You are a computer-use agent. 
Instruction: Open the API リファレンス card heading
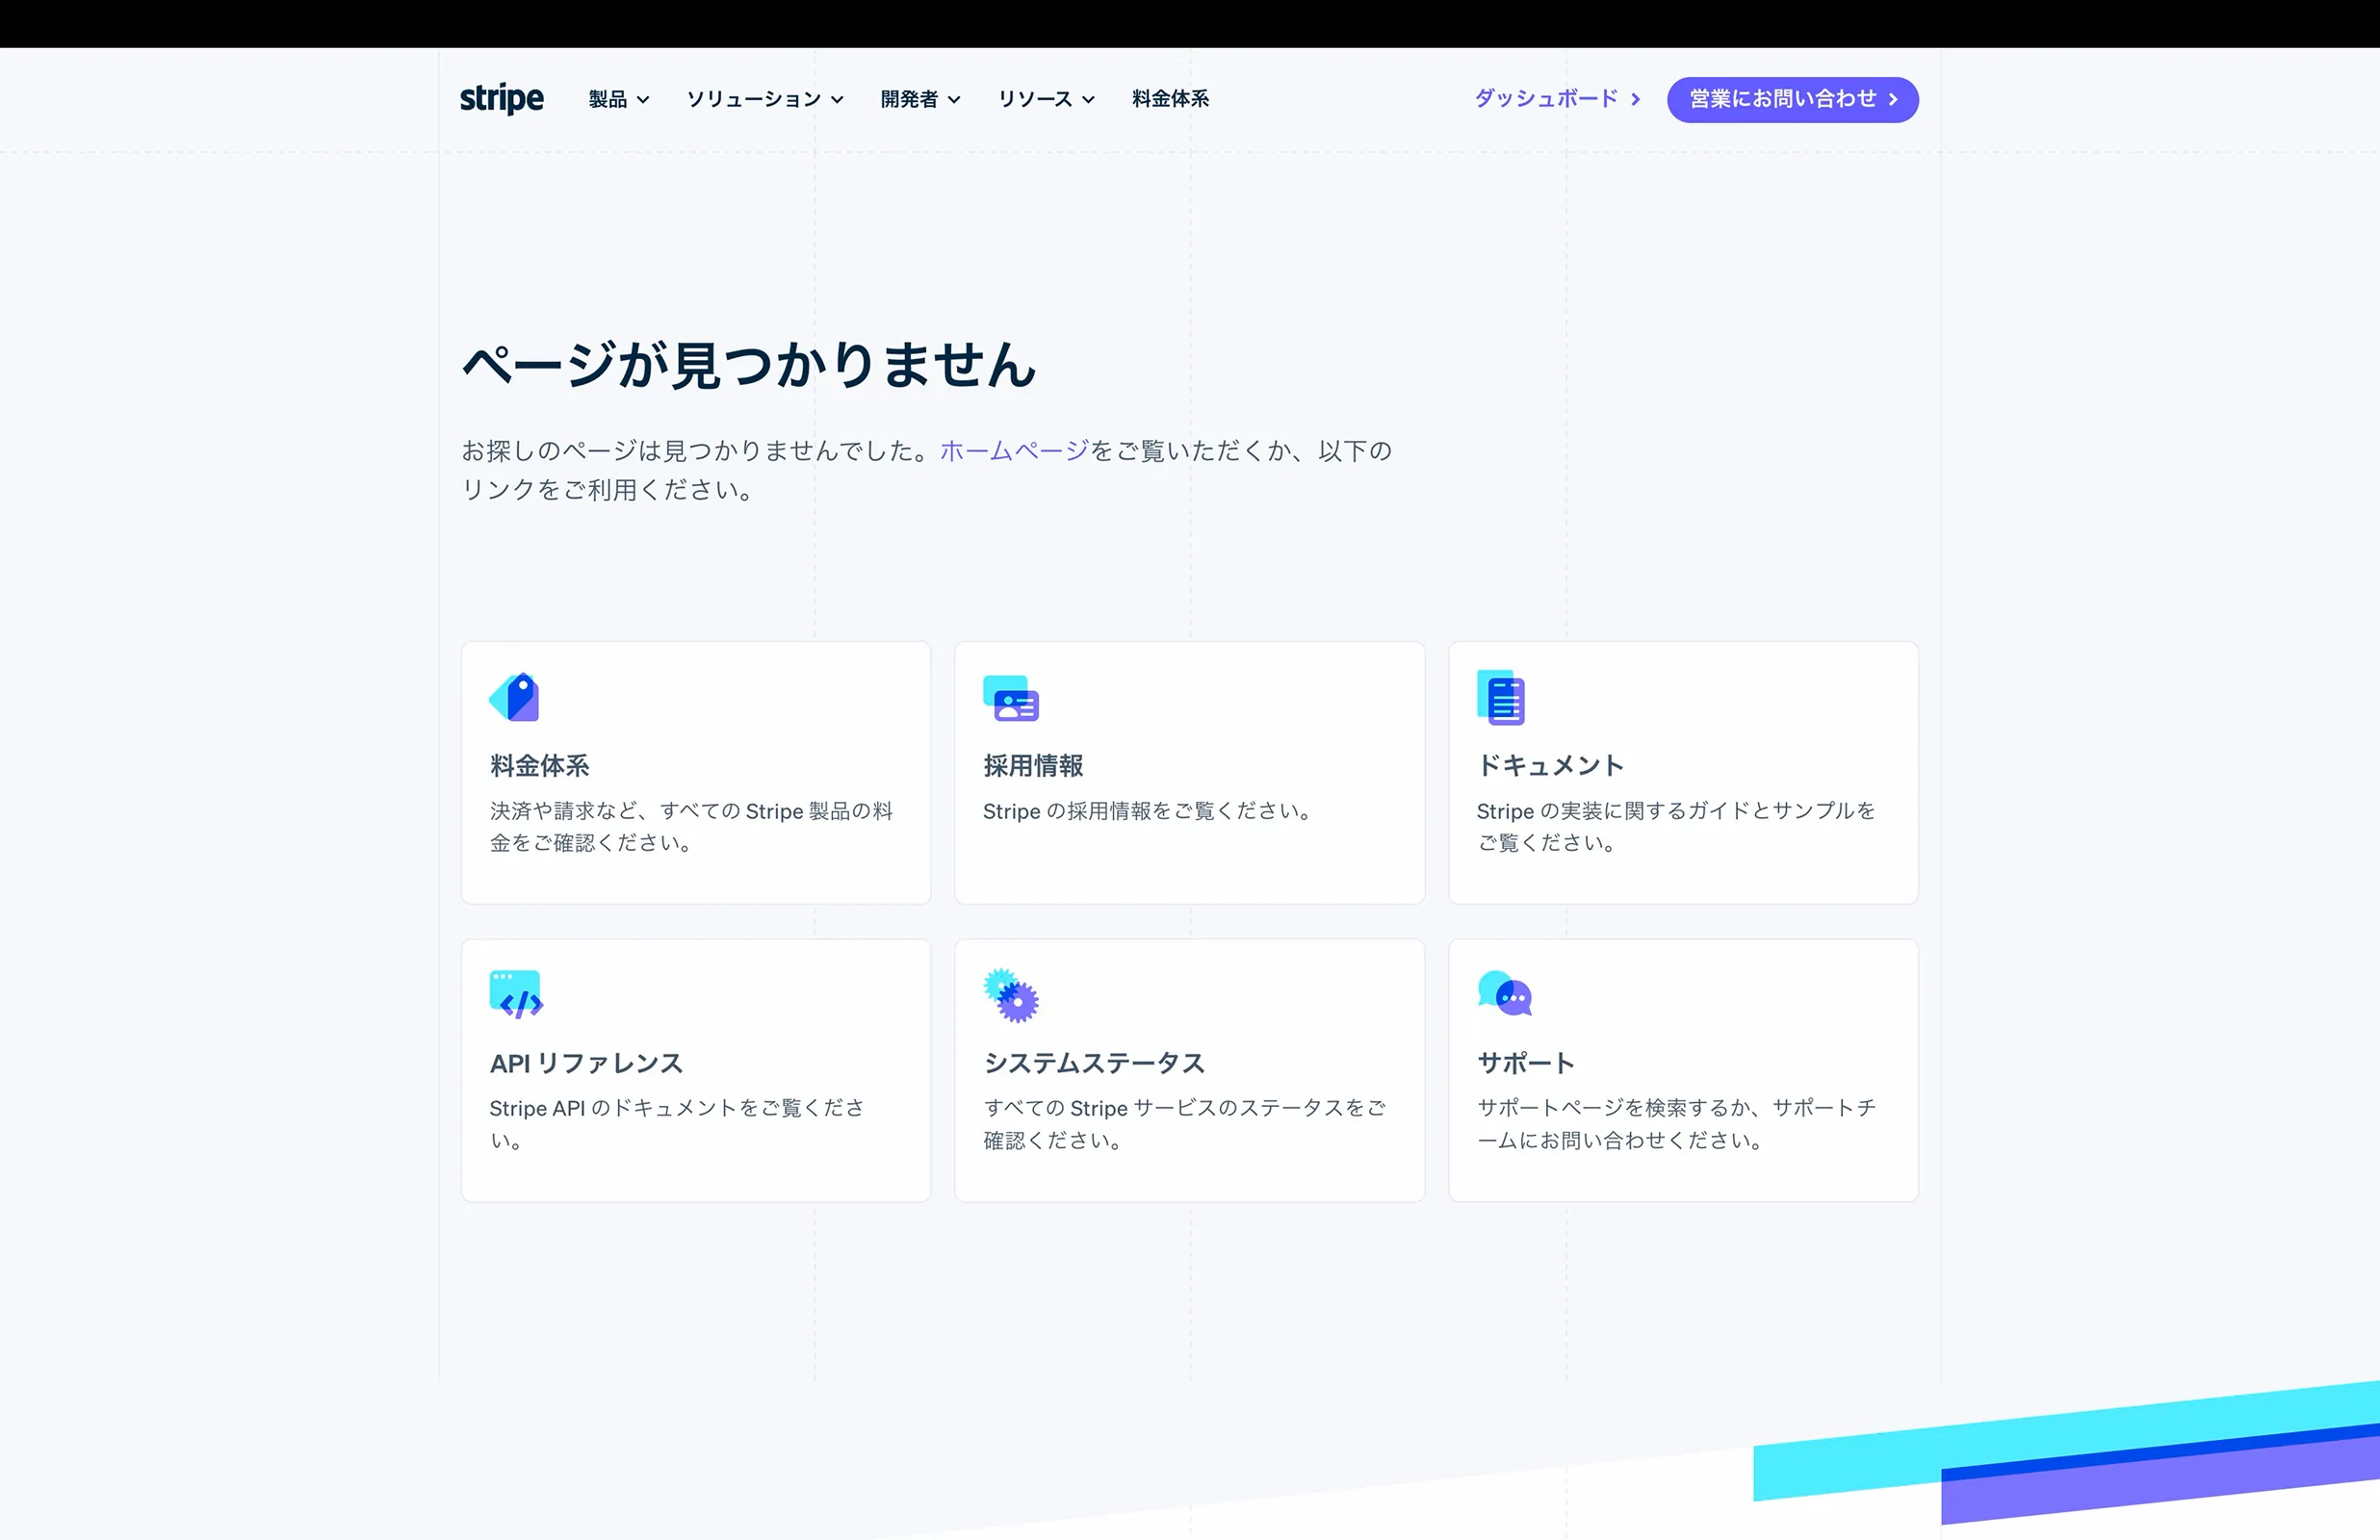(x=586, y=1063)
